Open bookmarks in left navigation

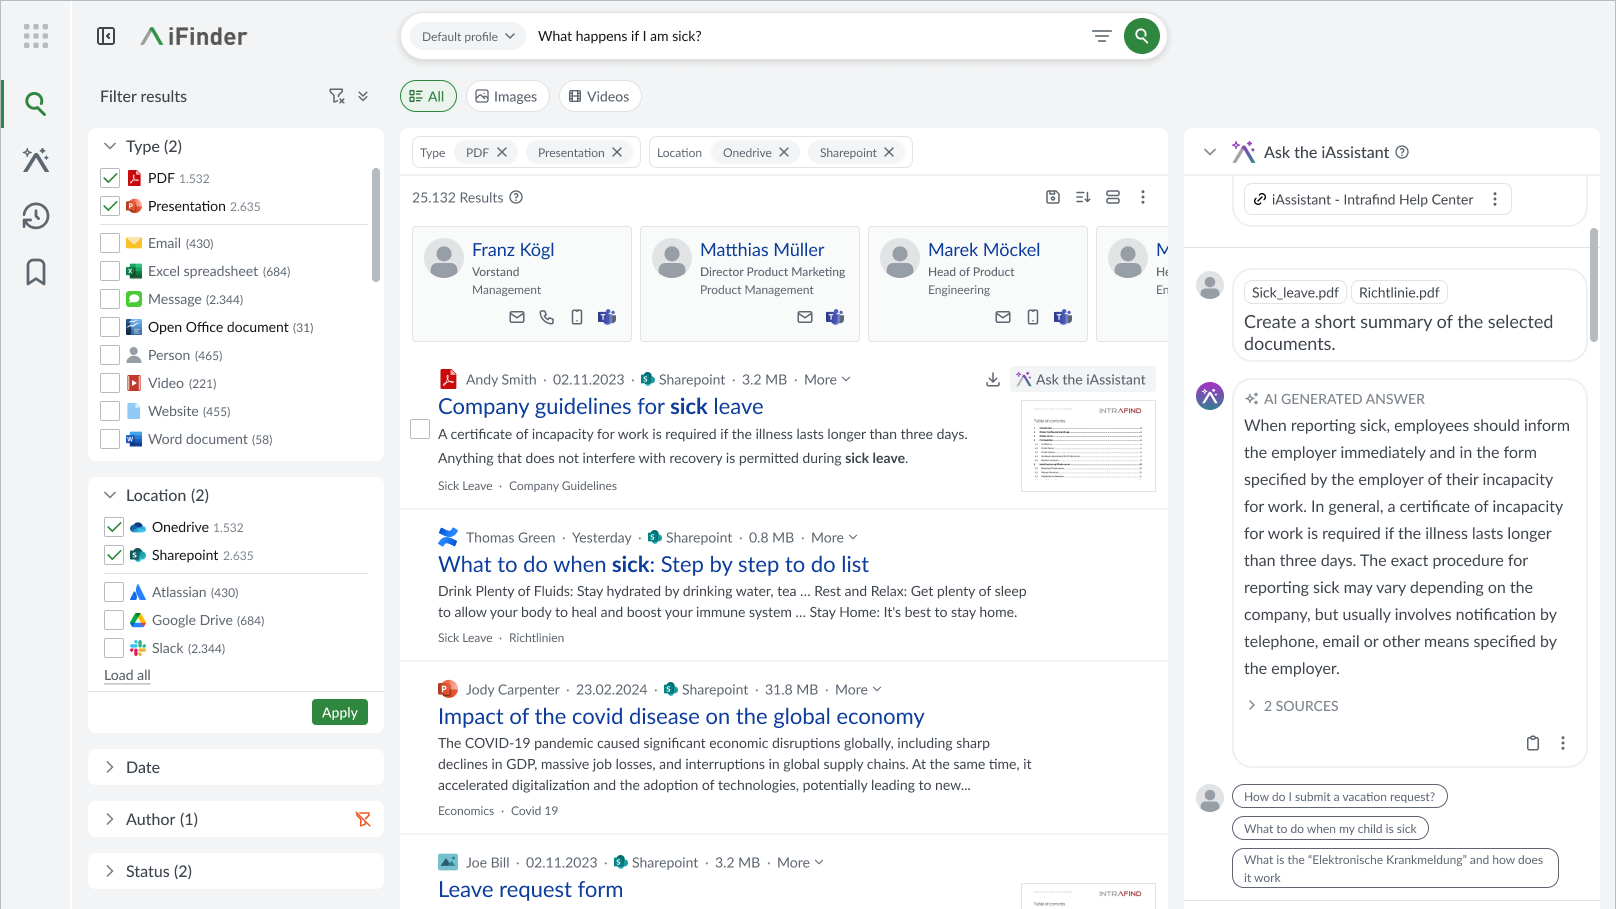click(36, 272)
